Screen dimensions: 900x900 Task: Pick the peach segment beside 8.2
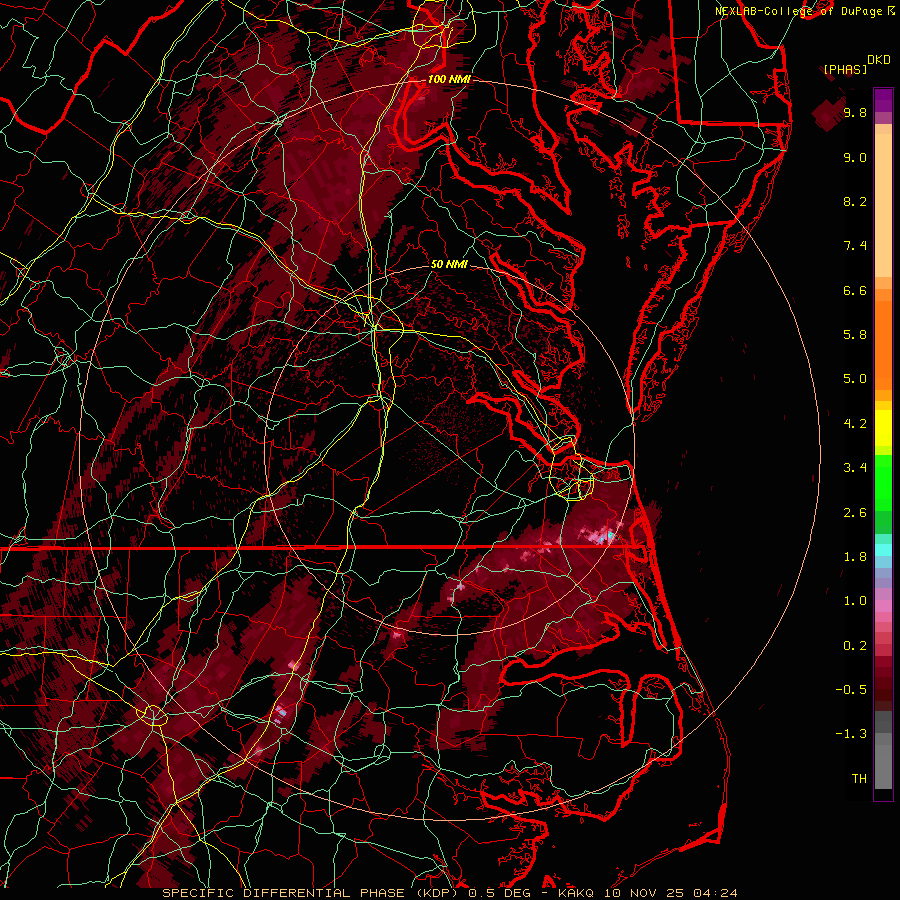883,205
